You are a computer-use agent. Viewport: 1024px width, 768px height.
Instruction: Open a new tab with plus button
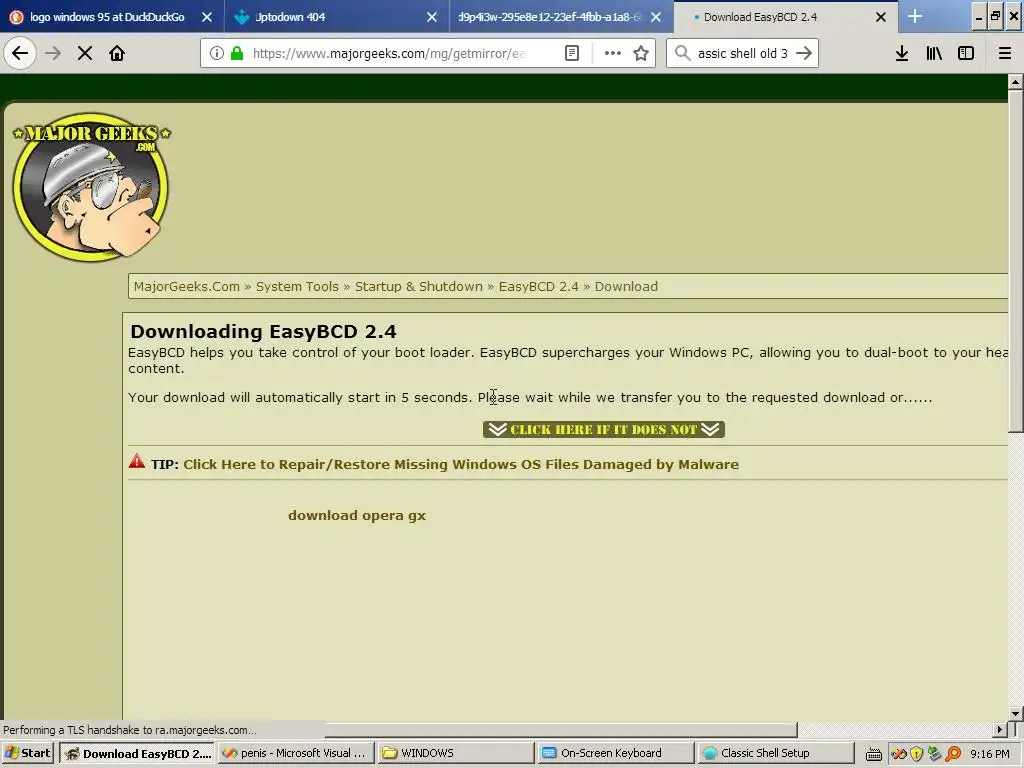(915, 16)
